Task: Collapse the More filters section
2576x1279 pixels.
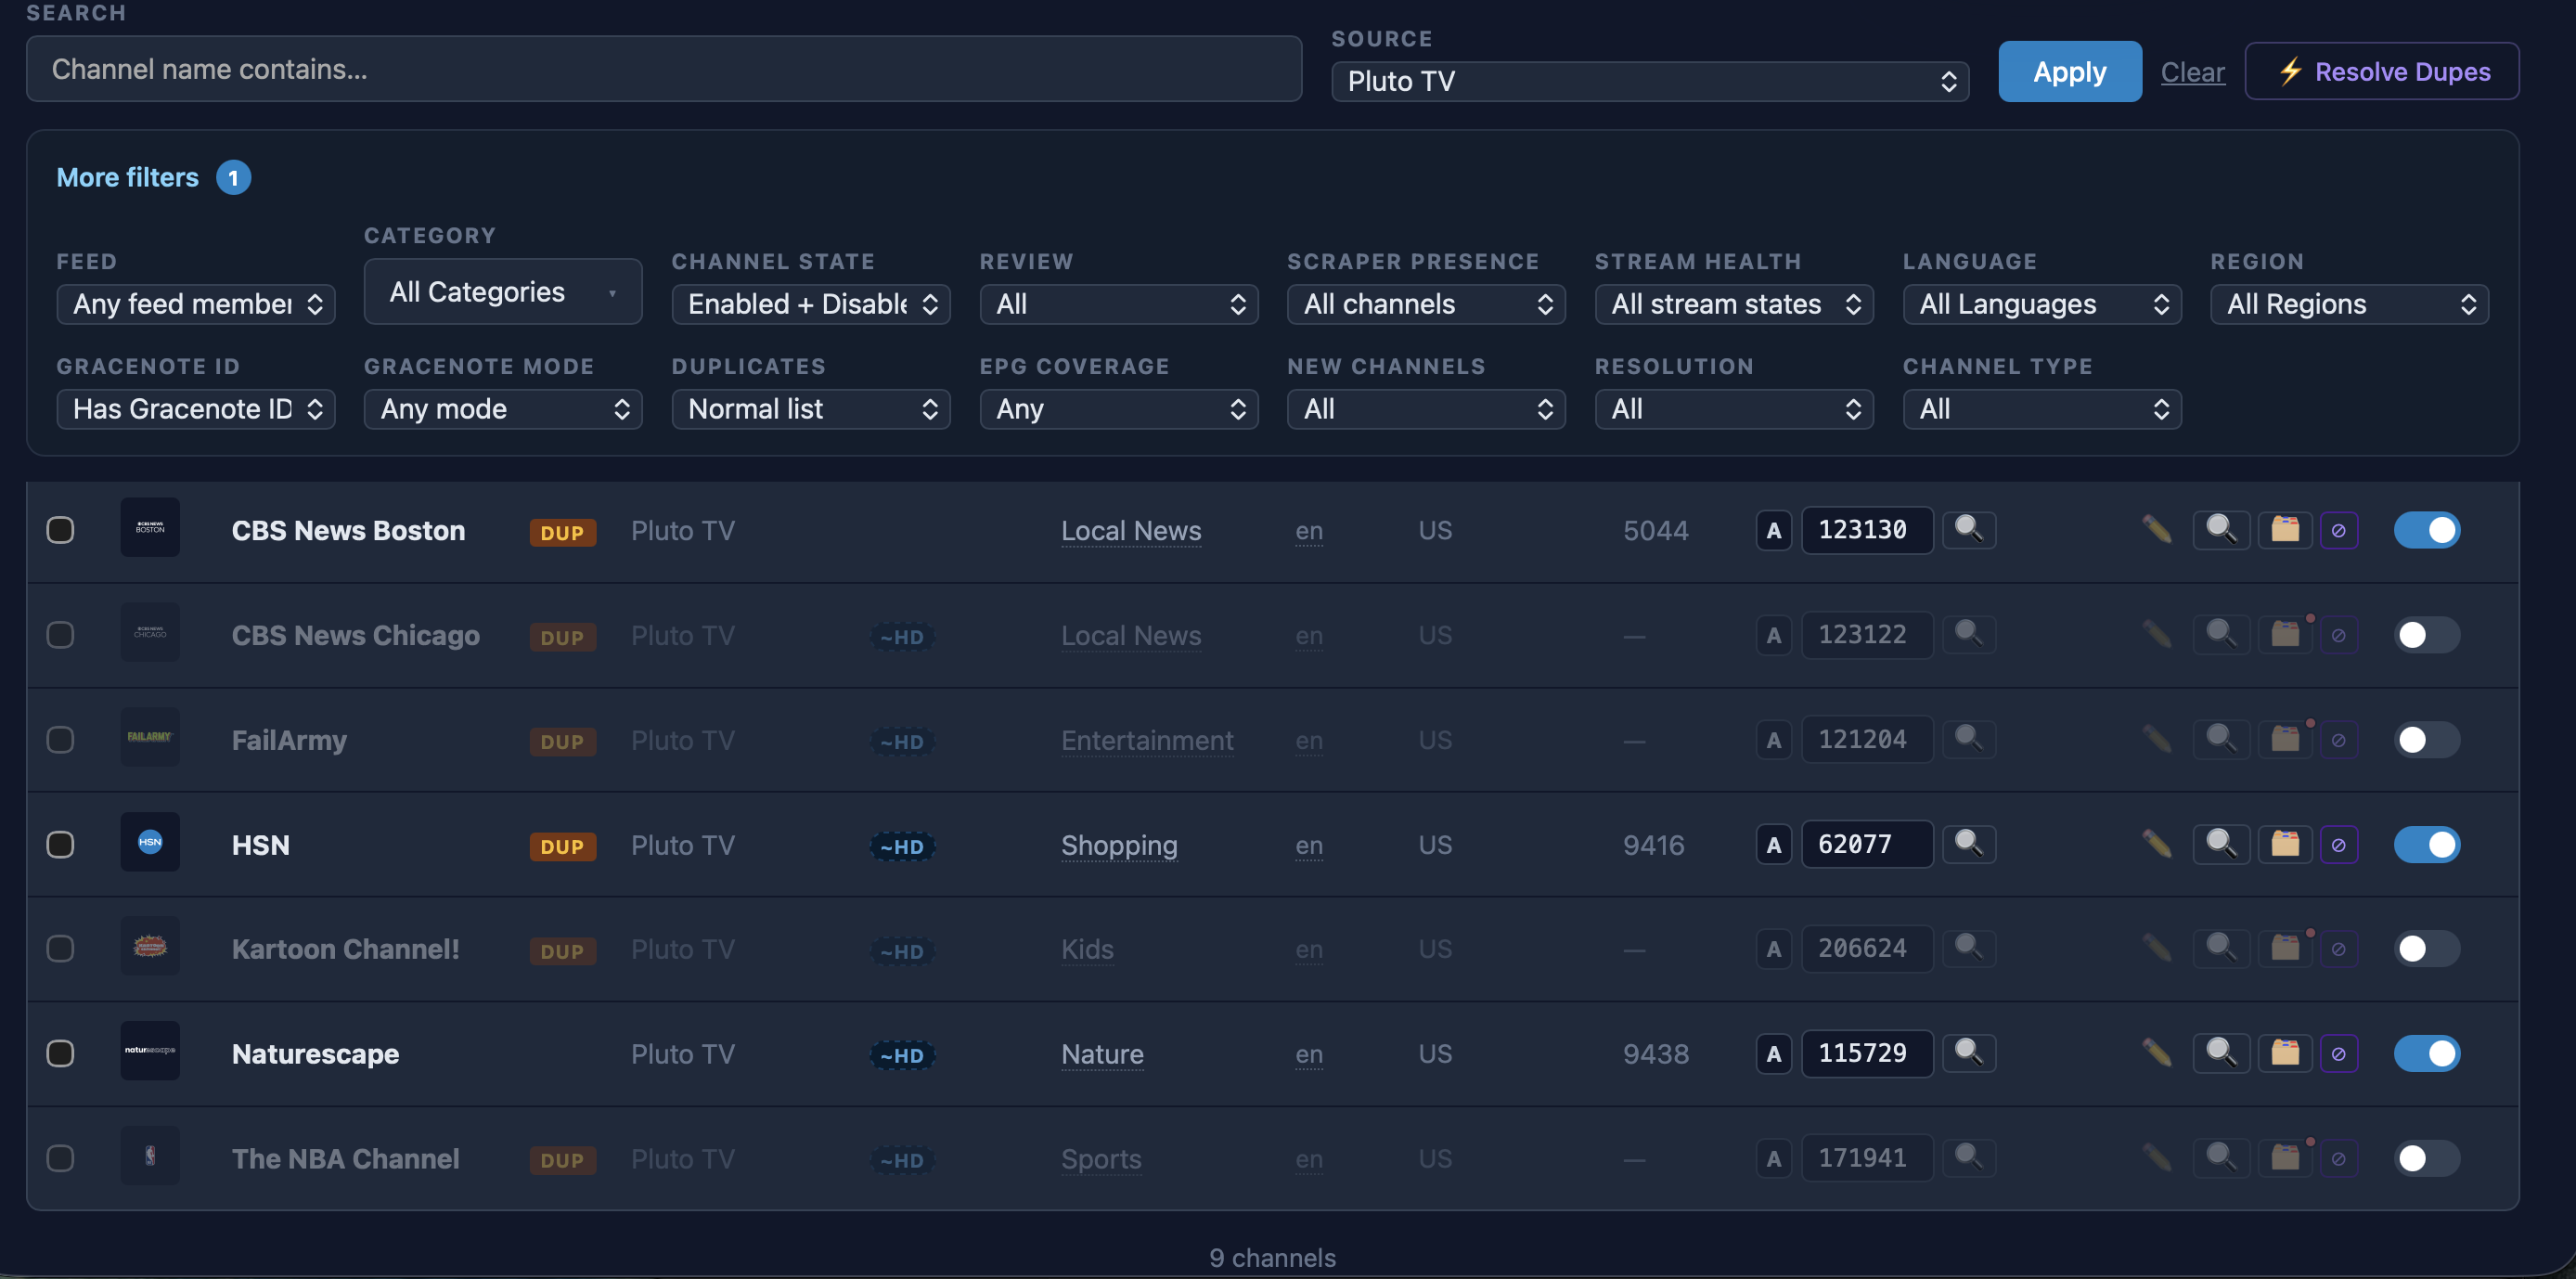Action: [128, 177]
